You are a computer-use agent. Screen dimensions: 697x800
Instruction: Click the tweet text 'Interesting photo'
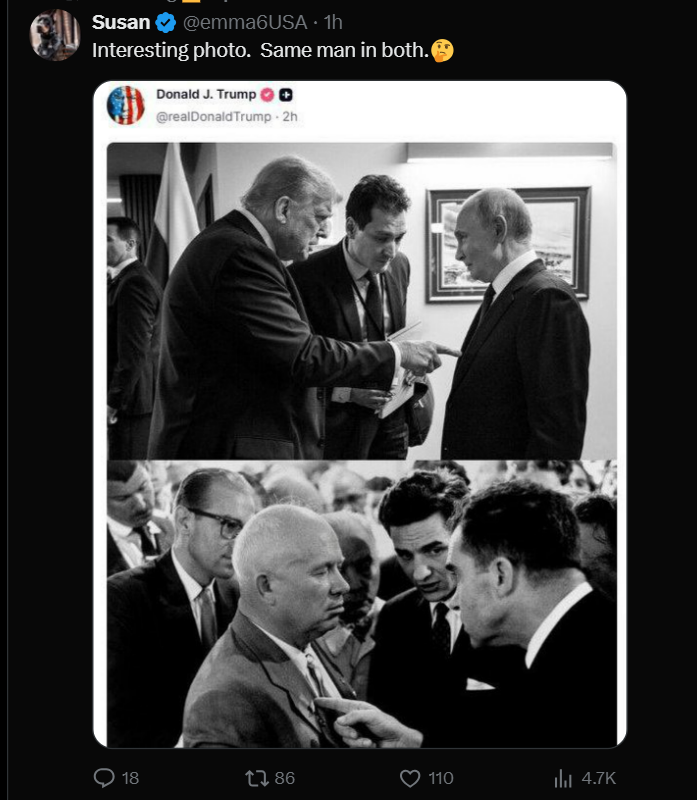pyautogui.click(x=171, y=51)
